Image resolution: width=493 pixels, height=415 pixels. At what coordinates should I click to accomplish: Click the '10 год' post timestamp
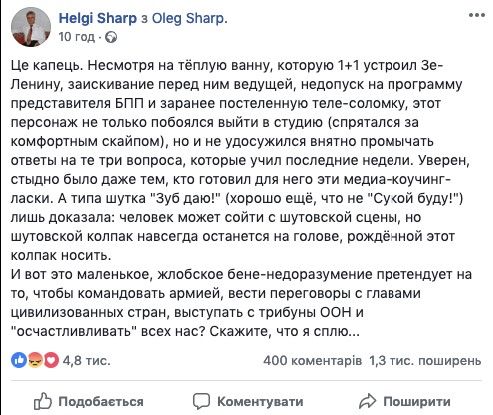pyautogui.click(x=77, y=37)
